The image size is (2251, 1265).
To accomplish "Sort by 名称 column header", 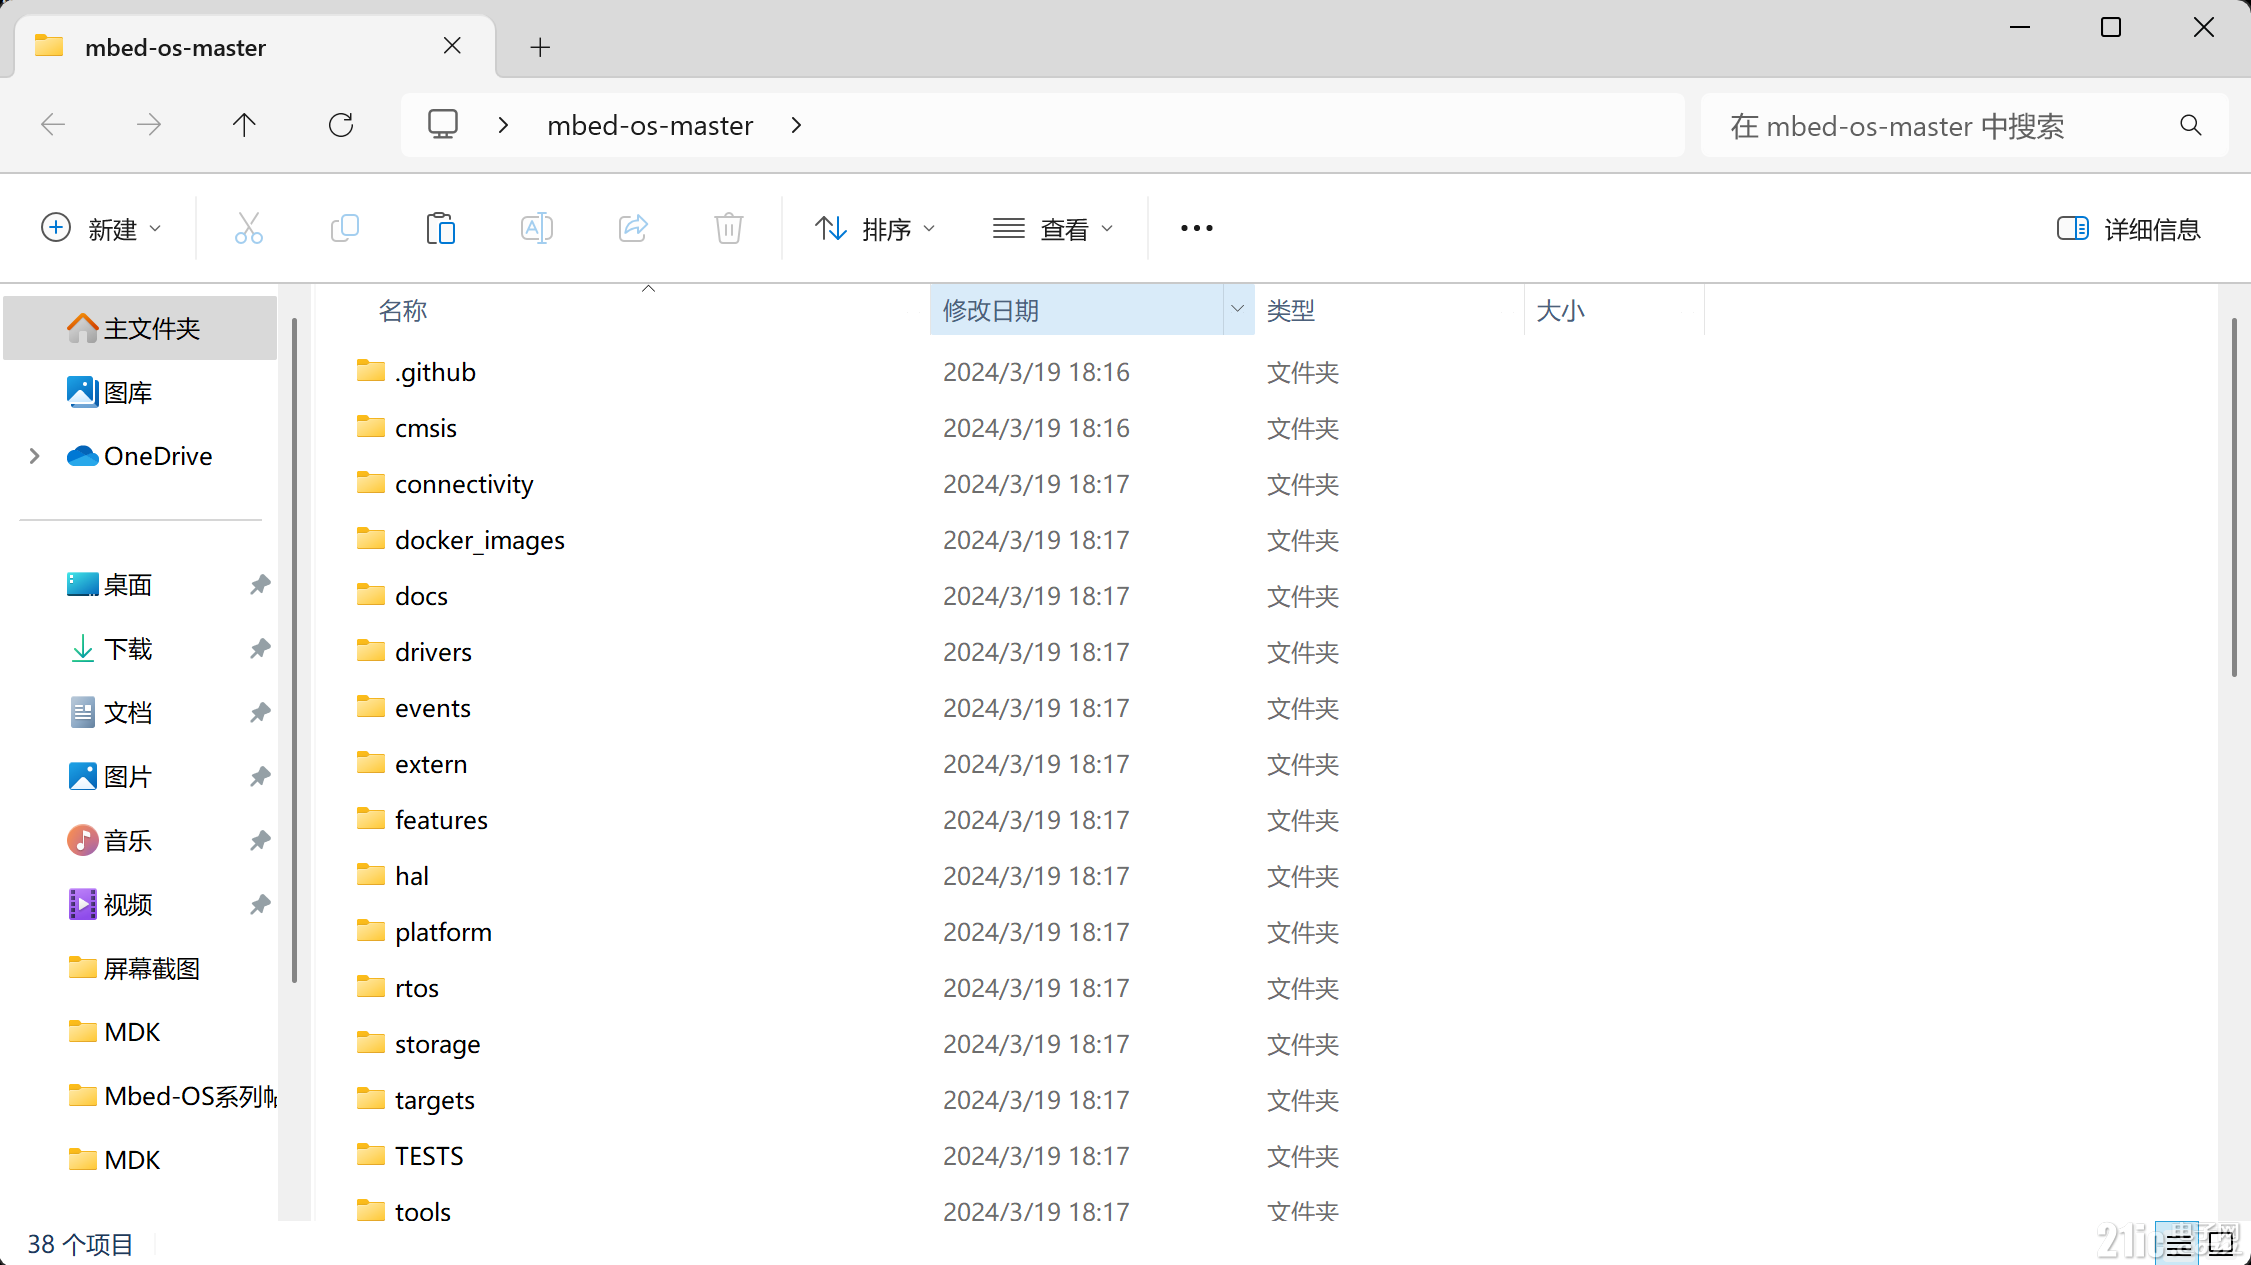I will [403, 310].
